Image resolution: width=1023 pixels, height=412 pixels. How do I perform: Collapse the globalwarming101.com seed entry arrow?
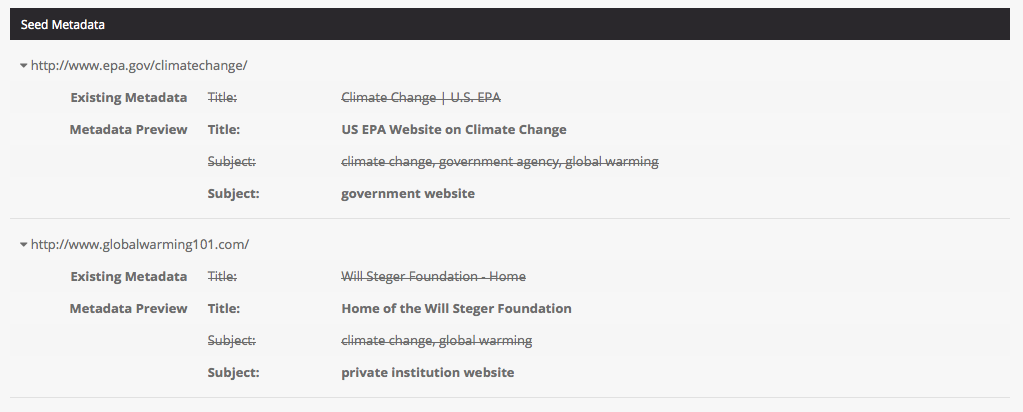point(24,245)
